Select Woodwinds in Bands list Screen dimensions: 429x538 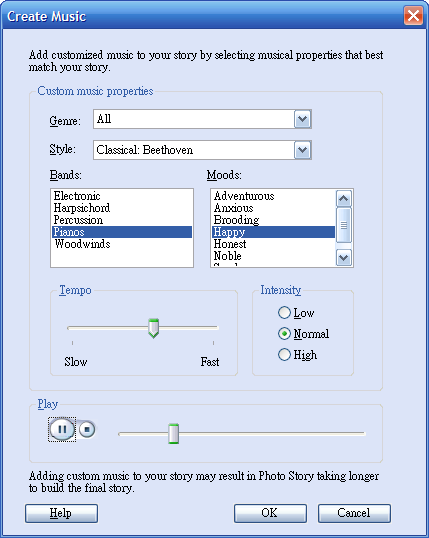coord(122,244)
